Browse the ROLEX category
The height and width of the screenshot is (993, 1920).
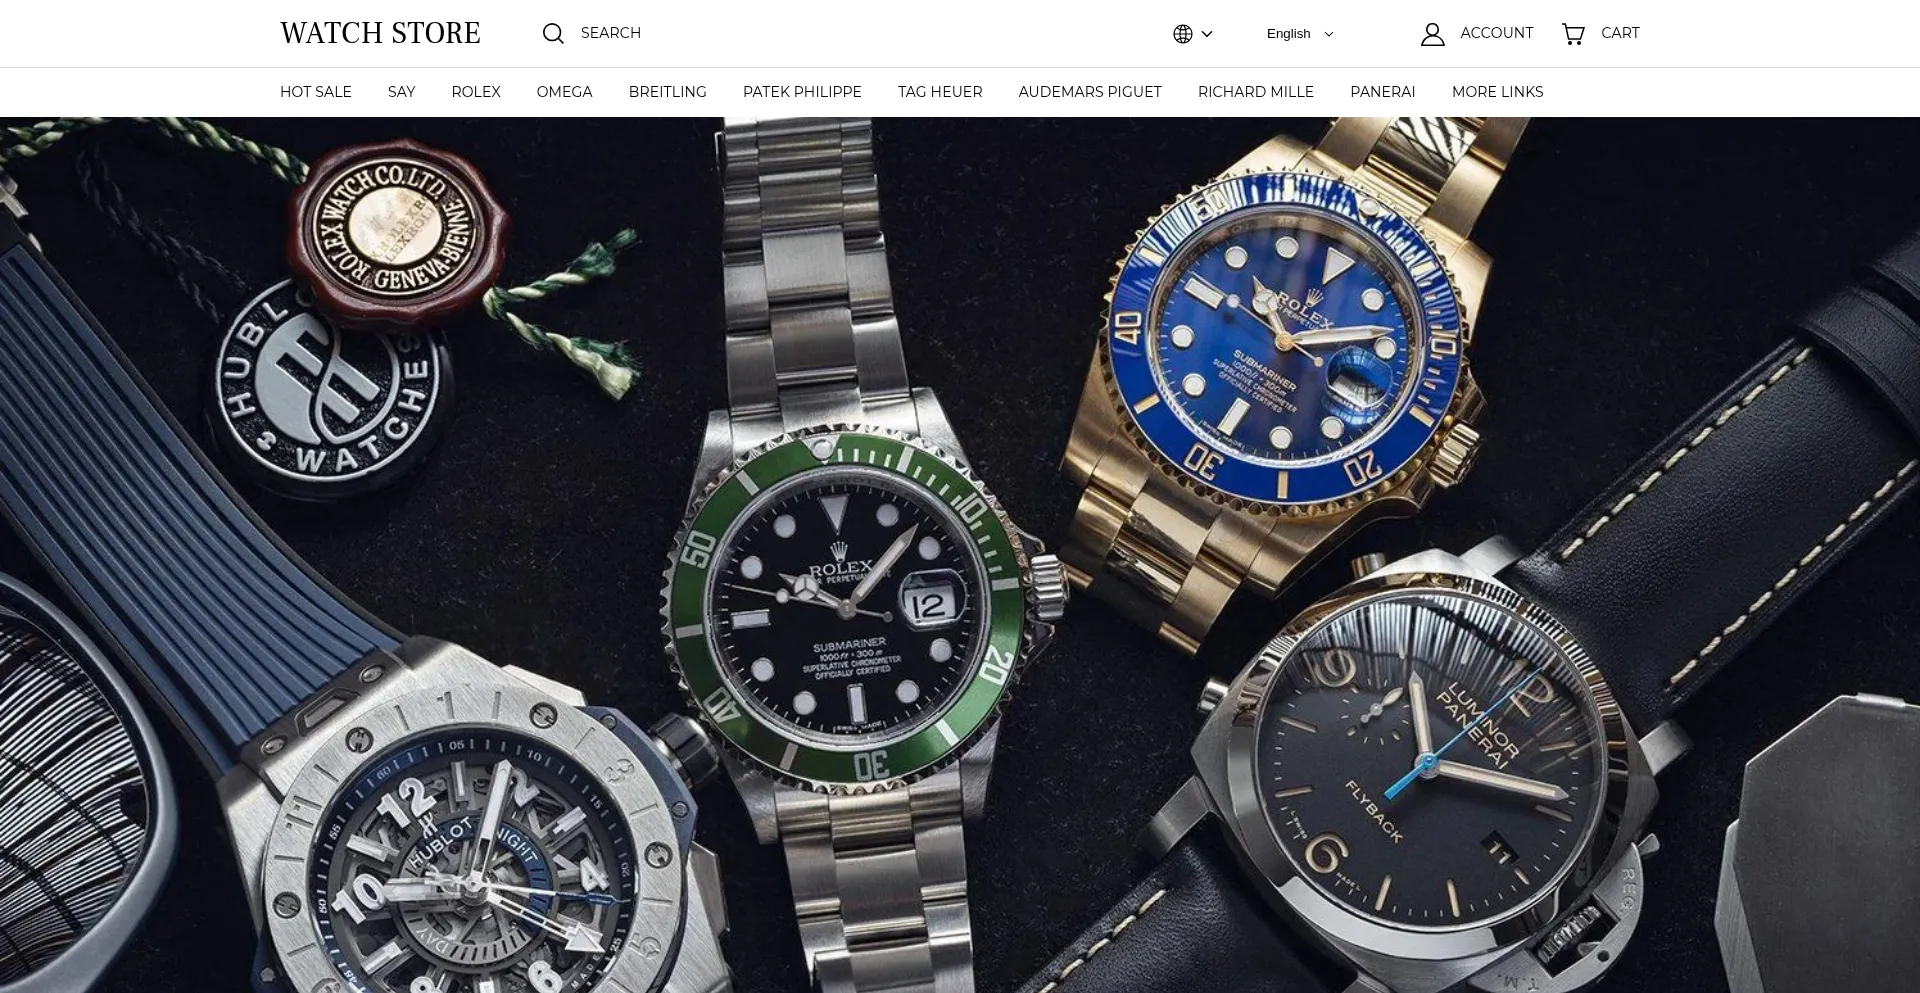[476, 92]
